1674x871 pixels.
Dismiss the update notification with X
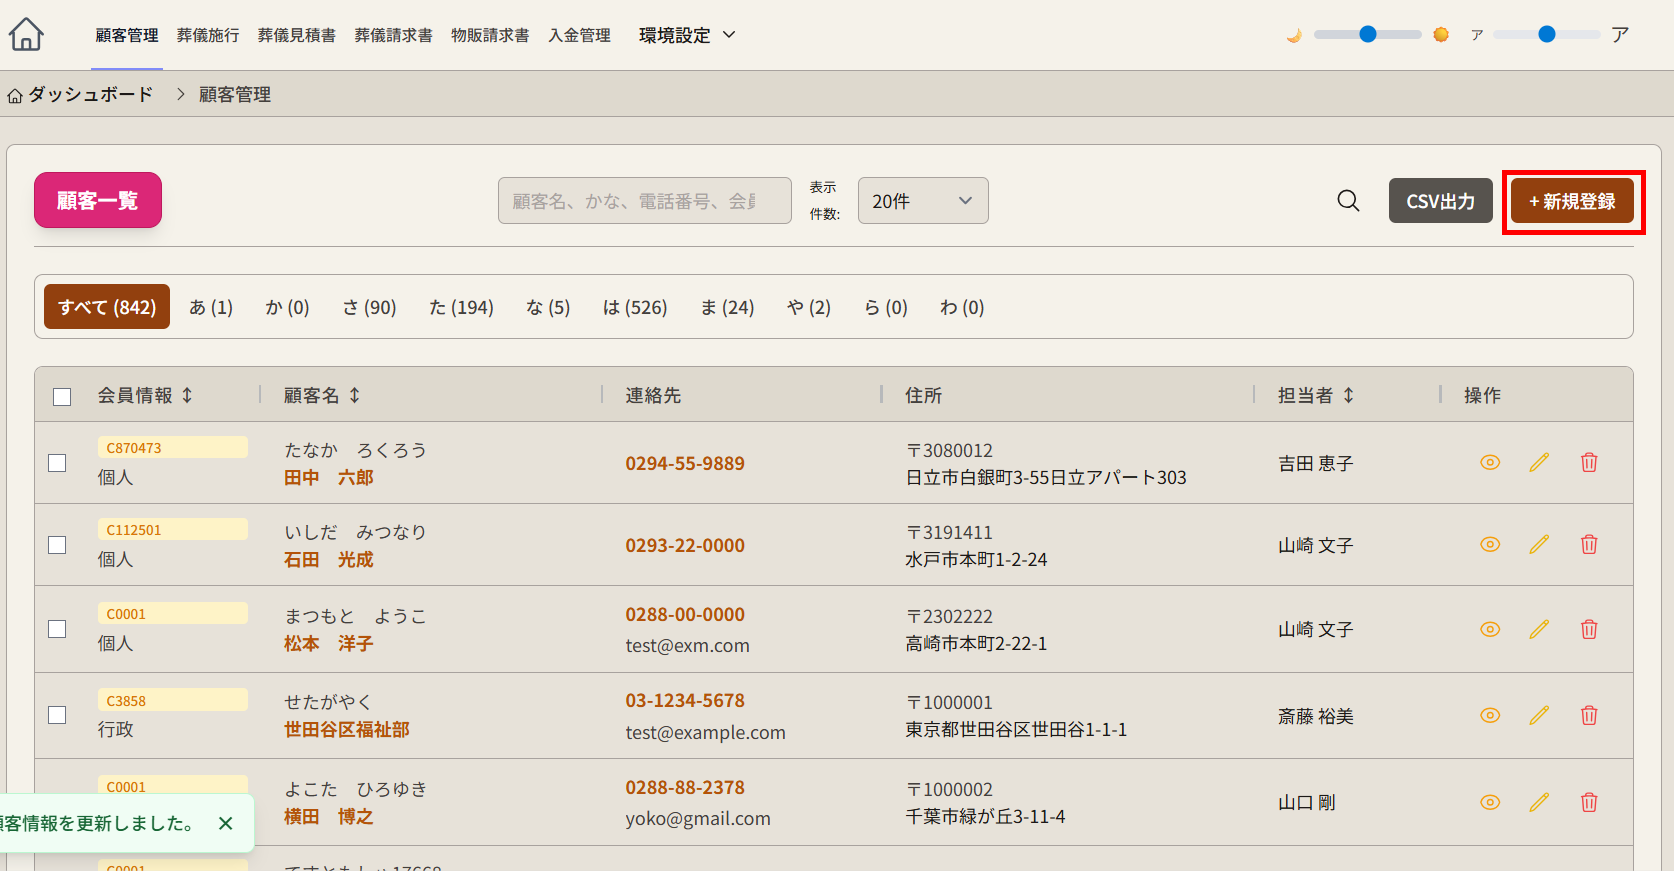(x=225, y=823)
